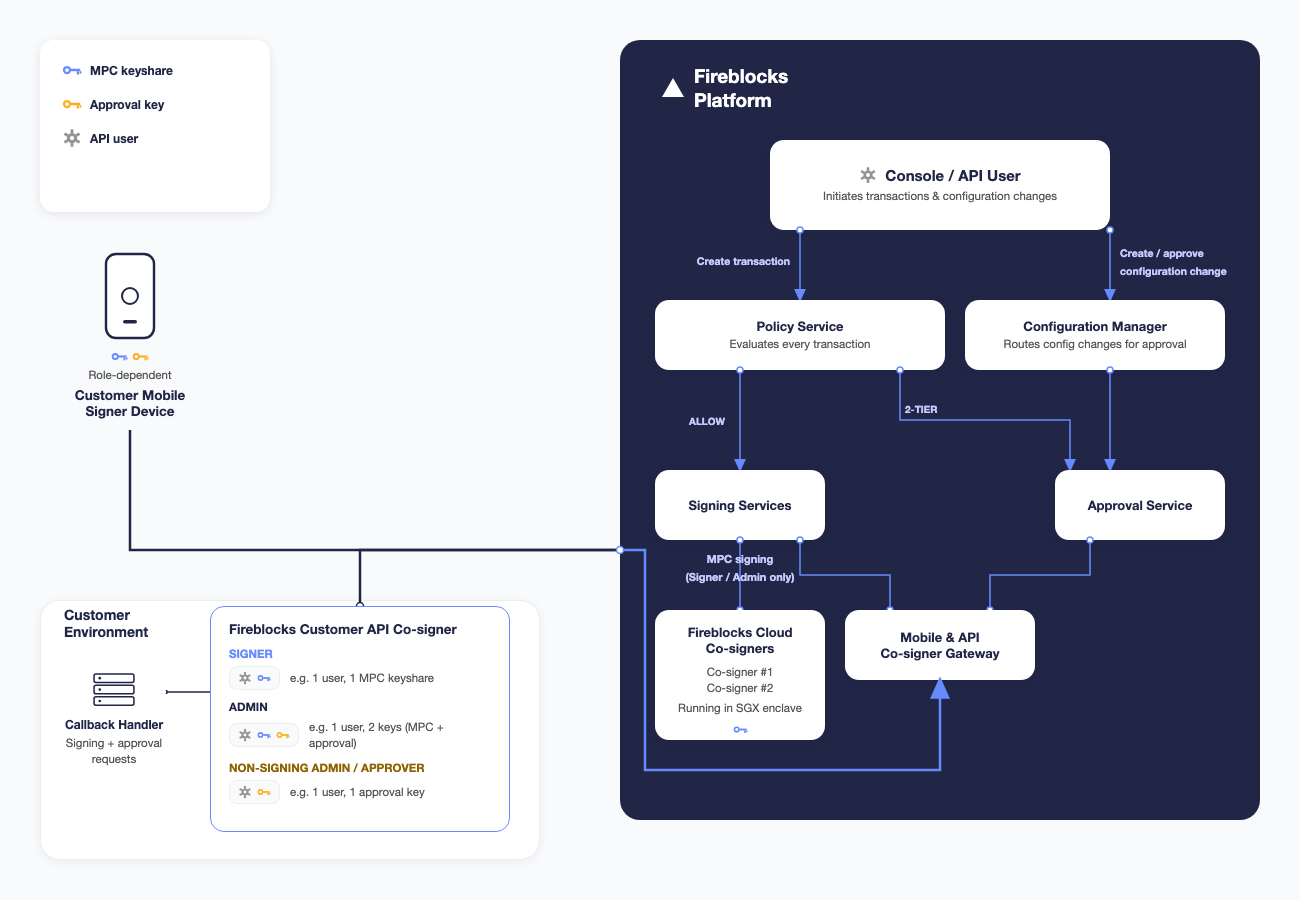The width and height of the screenshot is (1300, 900).
Task: Click the 'Signing Services' box
Action: click(x=740, y=505)
